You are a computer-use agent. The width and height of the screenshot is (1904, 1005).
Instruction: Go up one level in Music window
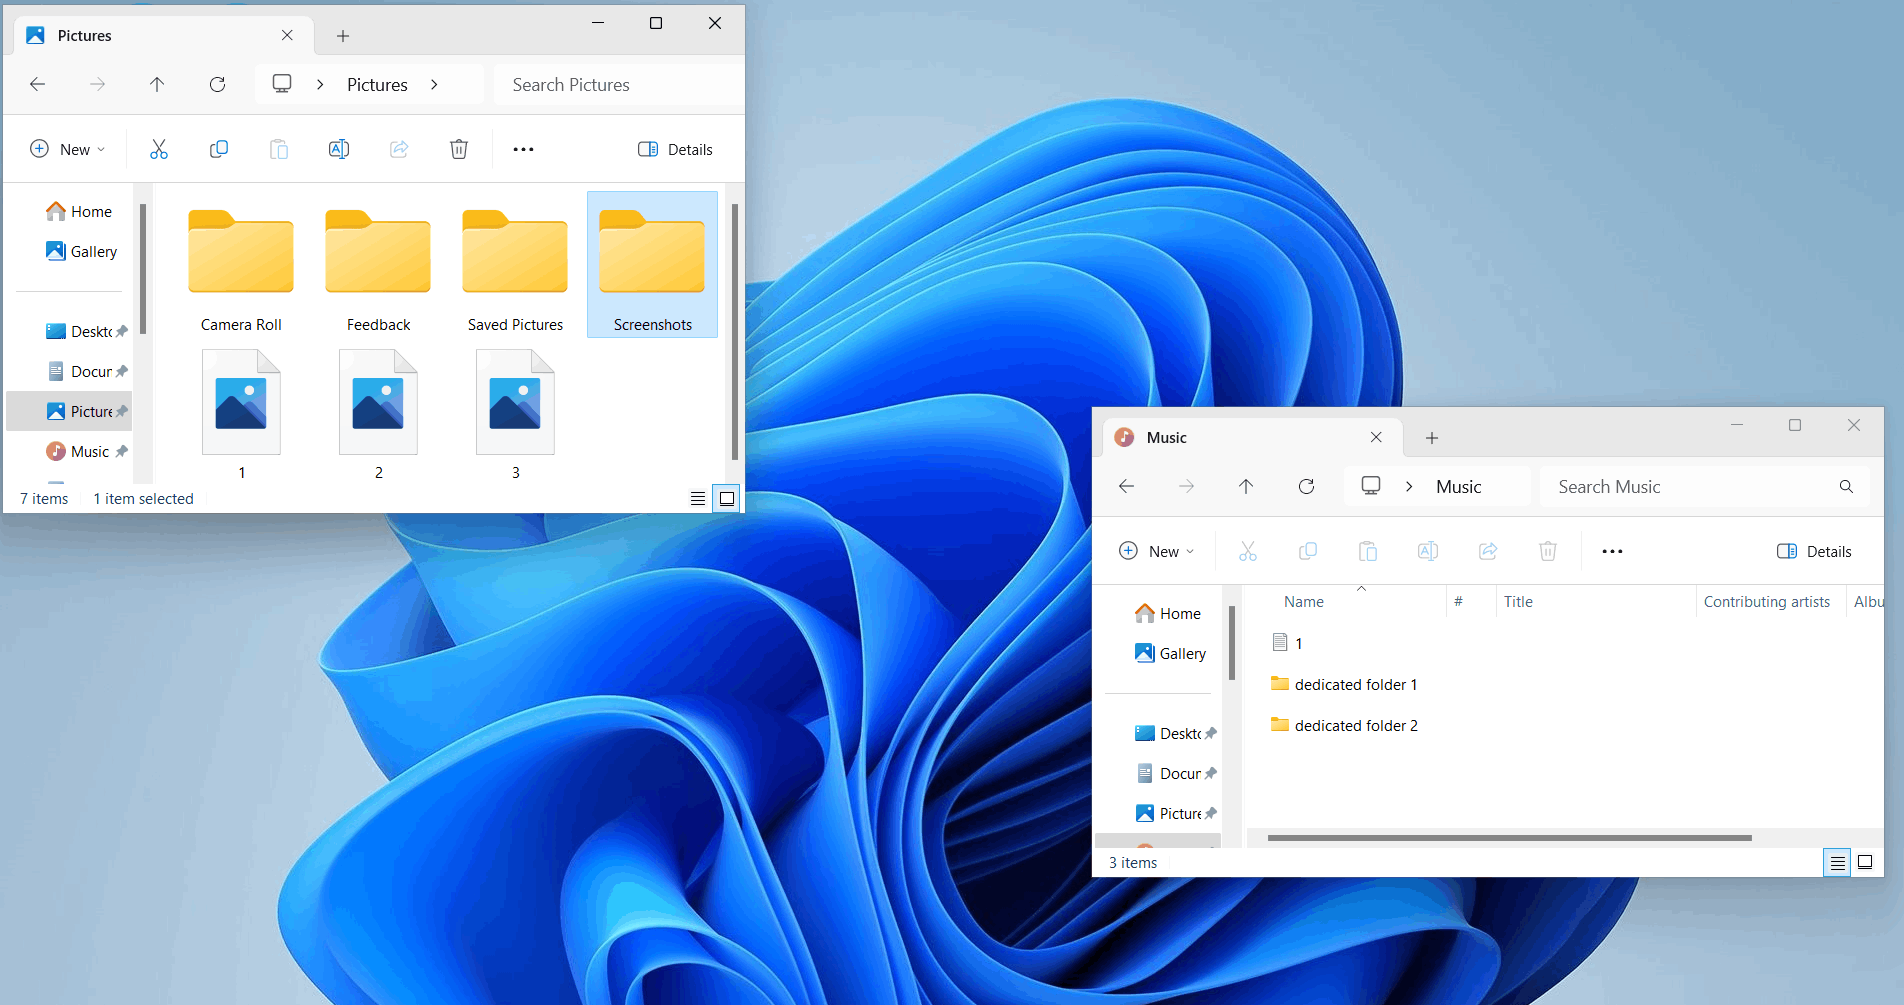pyautogui.click(x=1246, y=487)
